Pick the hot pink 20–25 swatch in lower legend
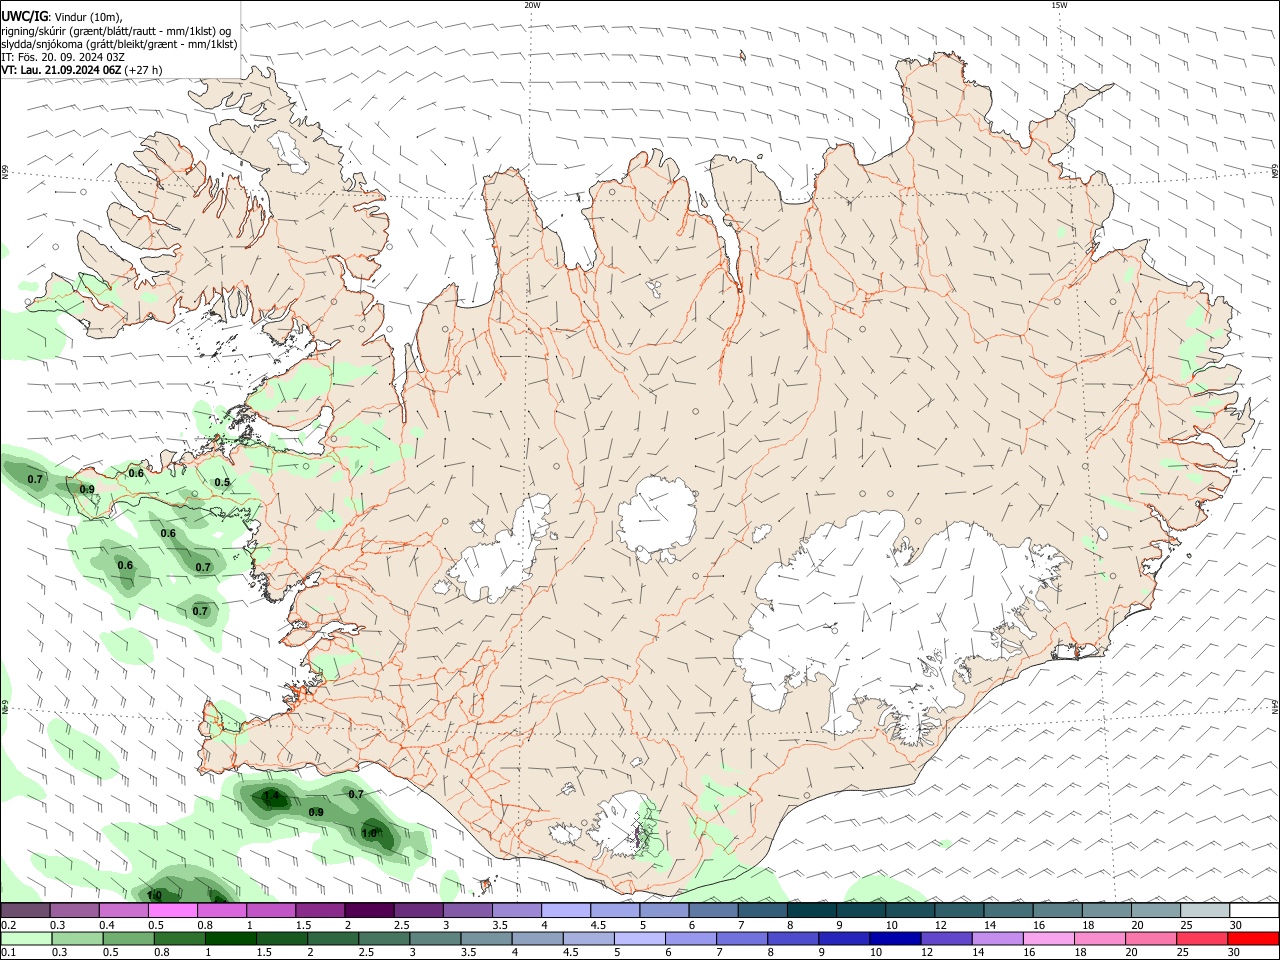 (1151, 938)
